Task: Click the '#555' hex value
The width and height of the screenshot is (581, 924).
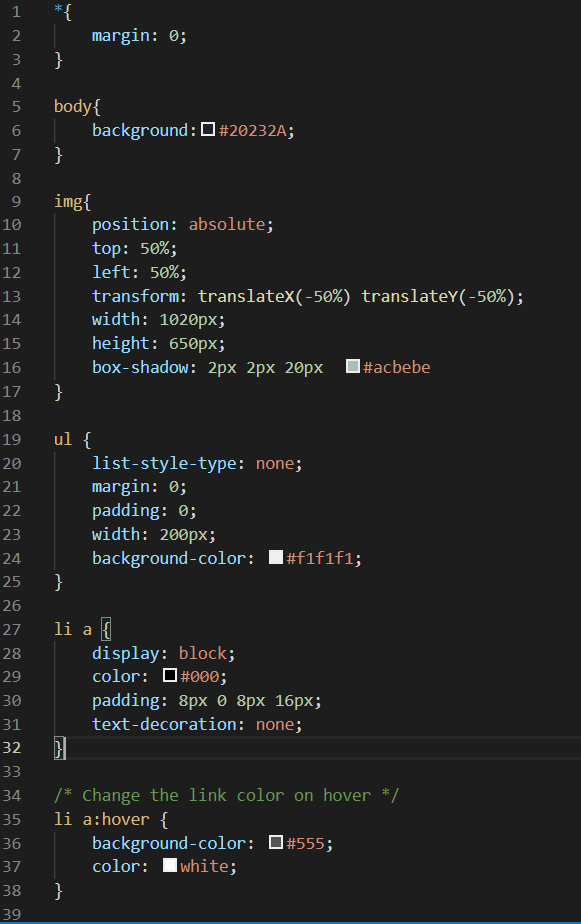Action: (306, 843)
